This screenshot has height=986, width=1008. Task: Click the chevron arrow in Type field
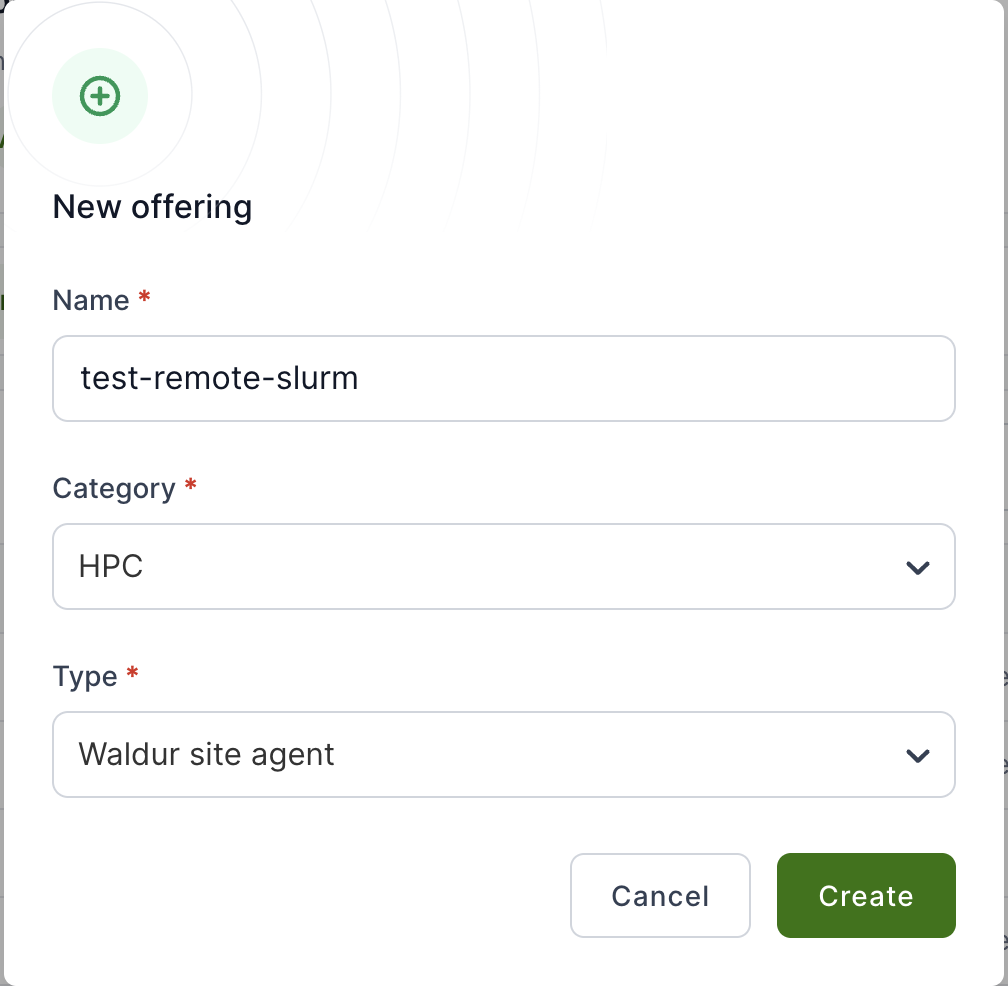click(x=917, y=755)
